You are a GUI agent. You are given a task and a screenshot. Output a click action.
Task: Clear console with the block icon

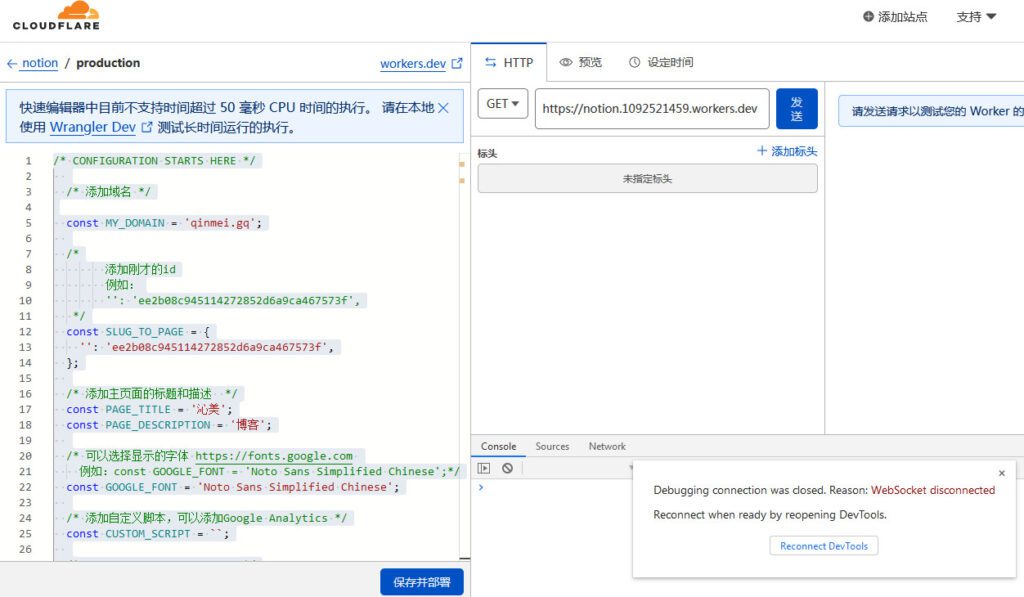pos(507,468)
